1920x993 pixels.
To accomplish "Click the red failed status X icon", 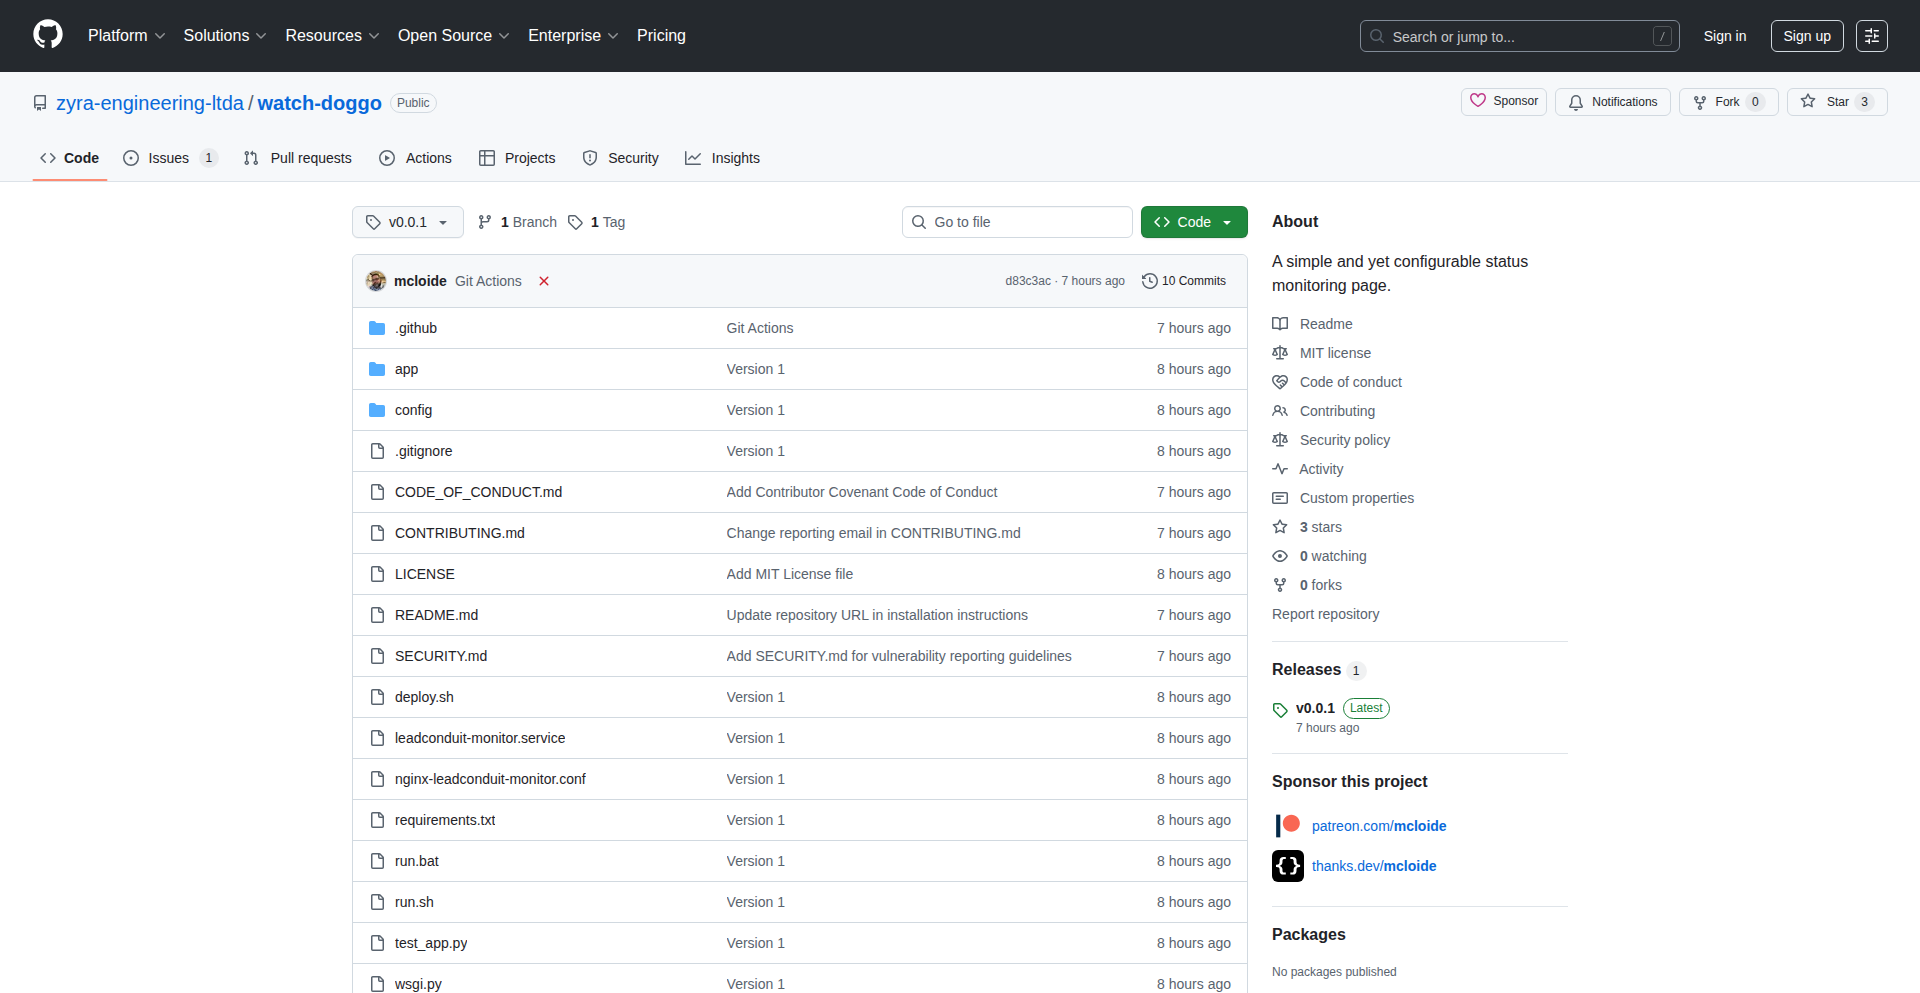I will click(544, 281).
